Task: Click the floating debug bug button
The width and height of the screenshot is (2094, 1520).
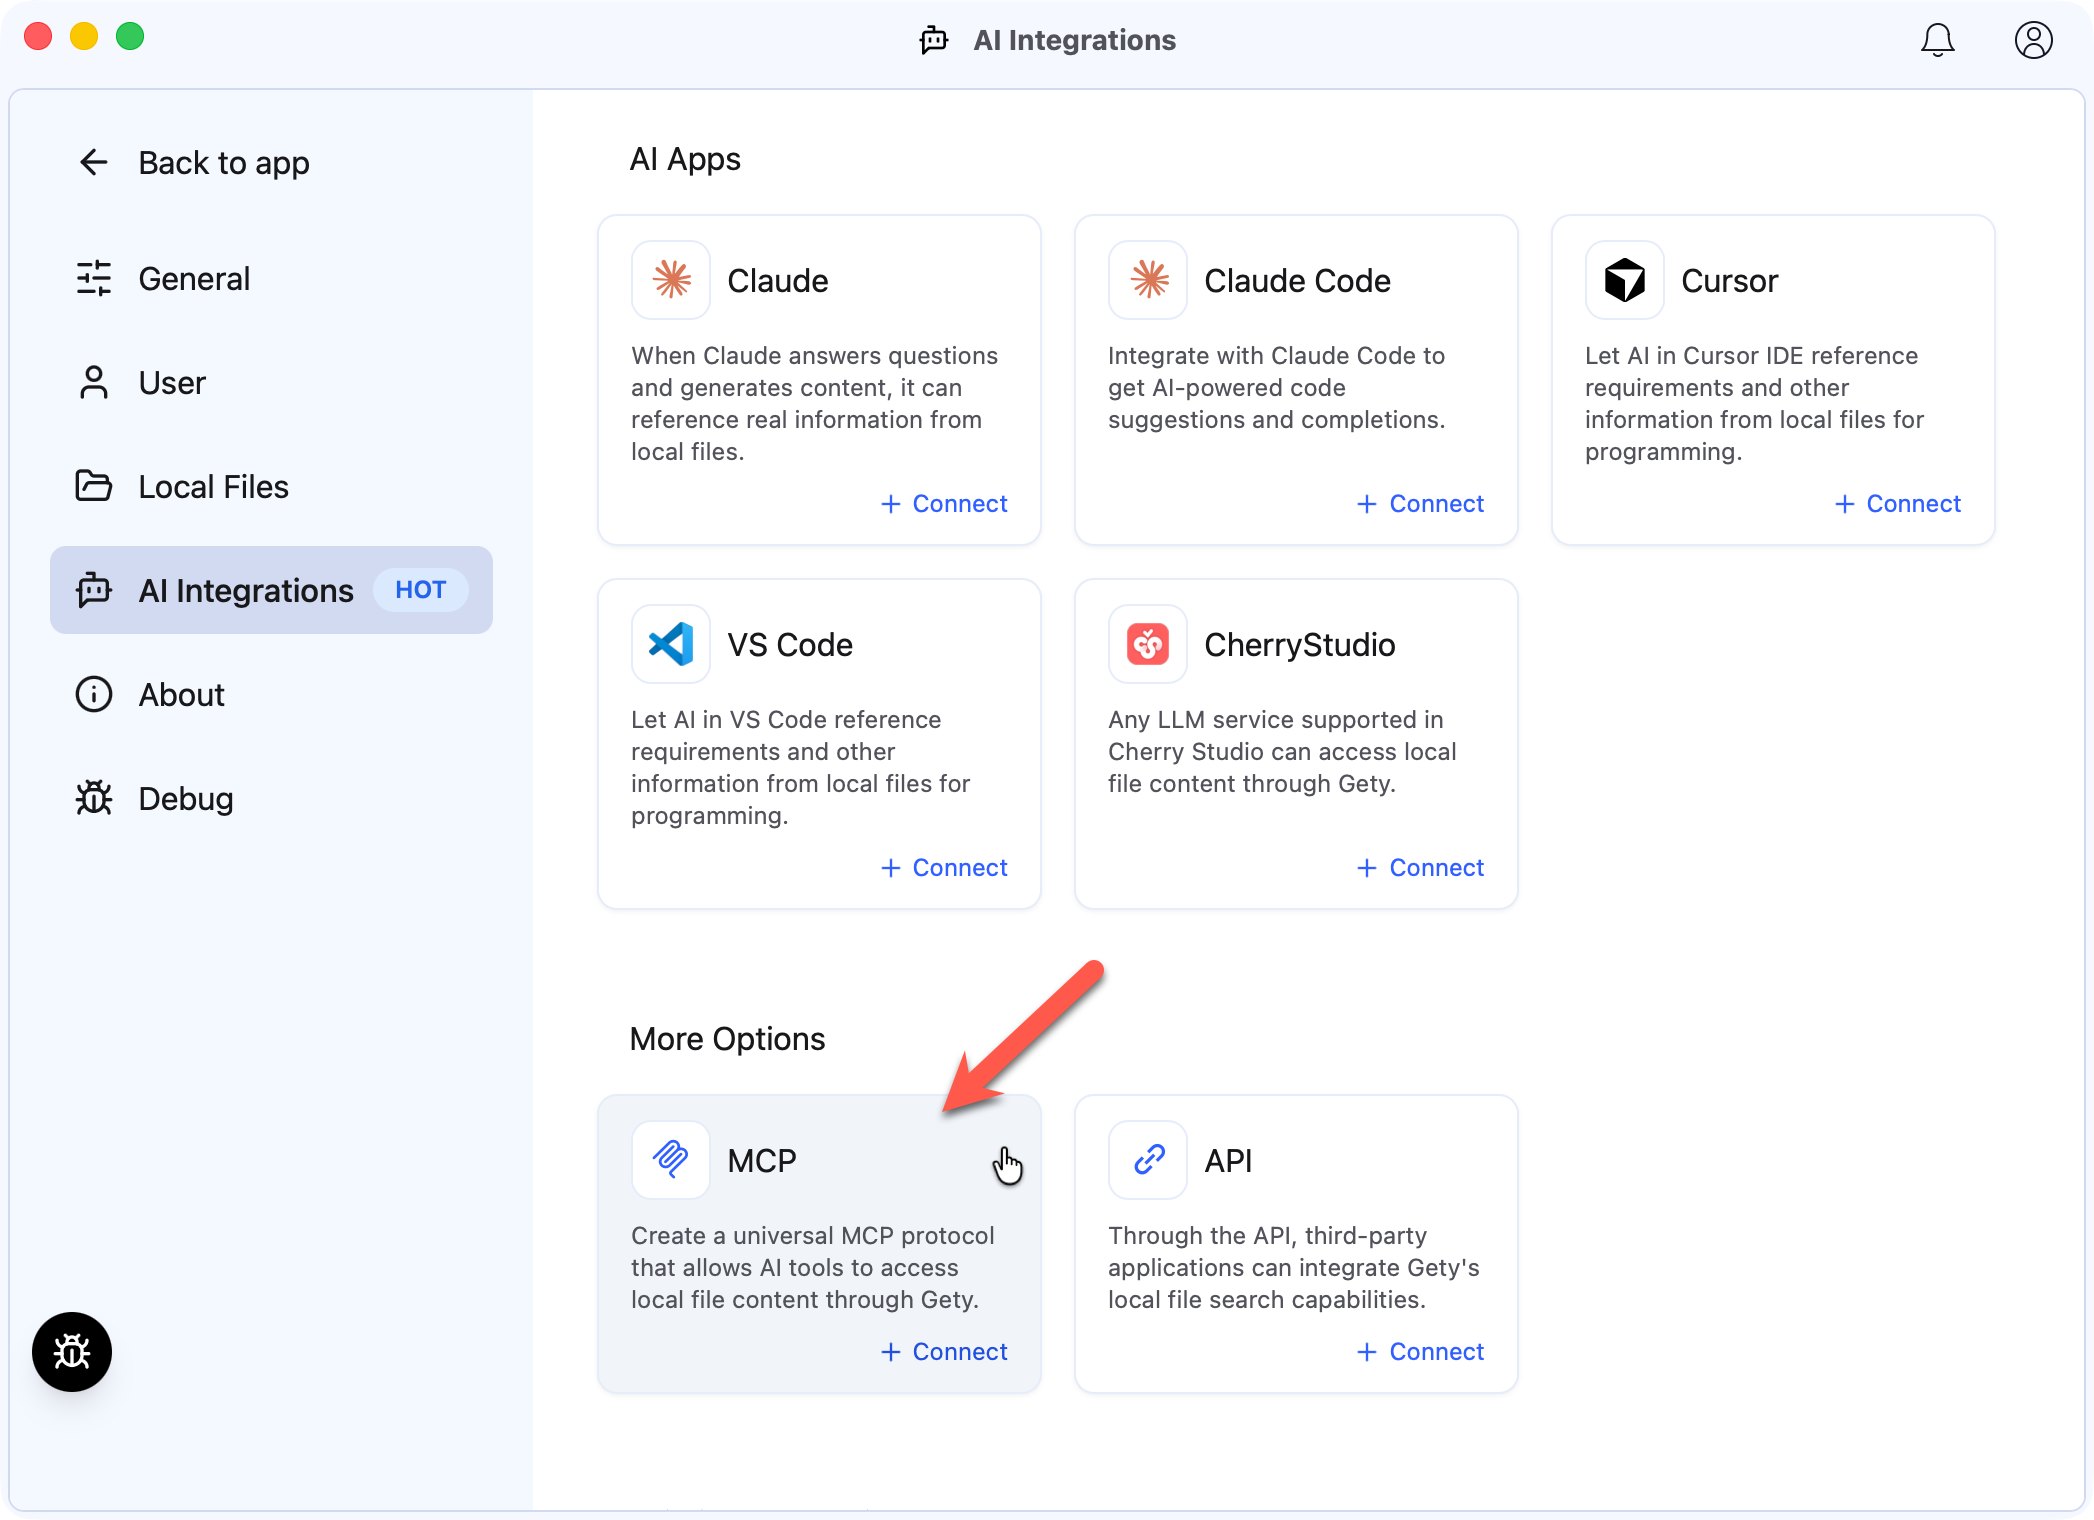Action: tap(71, 1352)
